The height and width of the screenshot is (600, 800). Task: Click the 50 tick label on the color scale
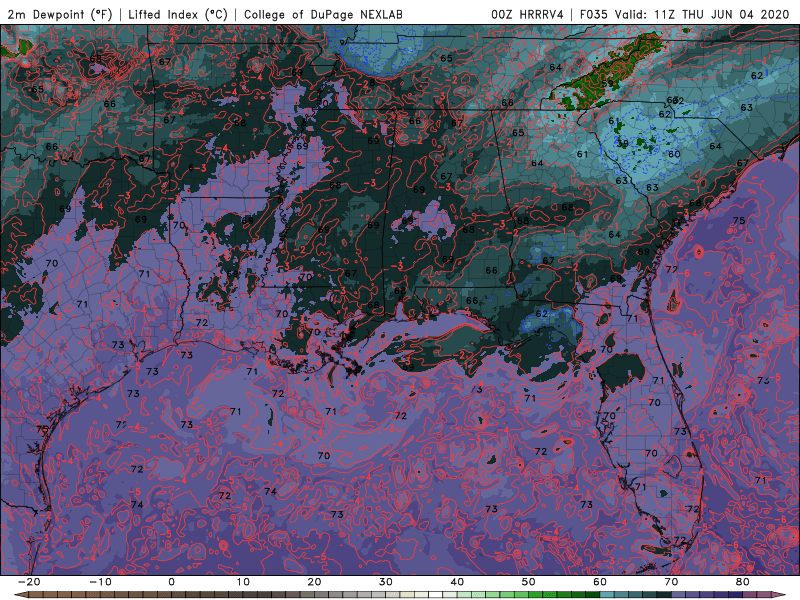[529, 582]
